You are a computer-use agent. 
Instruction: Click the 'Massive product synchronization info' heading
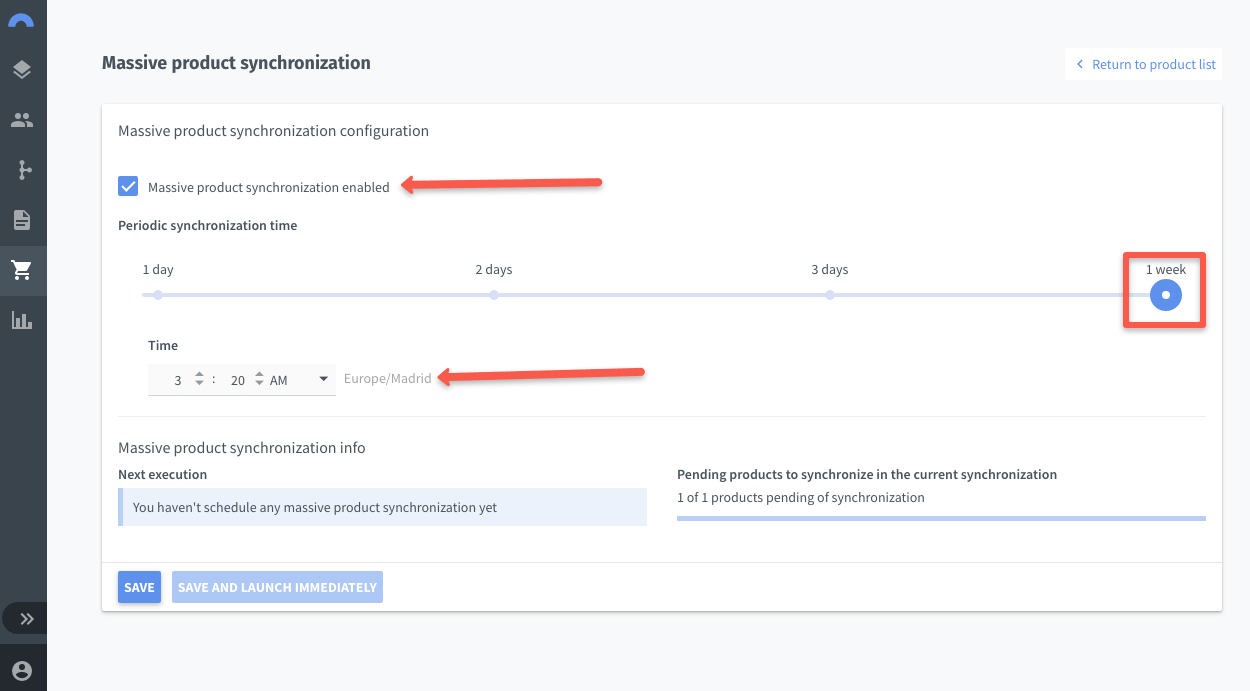242,448
